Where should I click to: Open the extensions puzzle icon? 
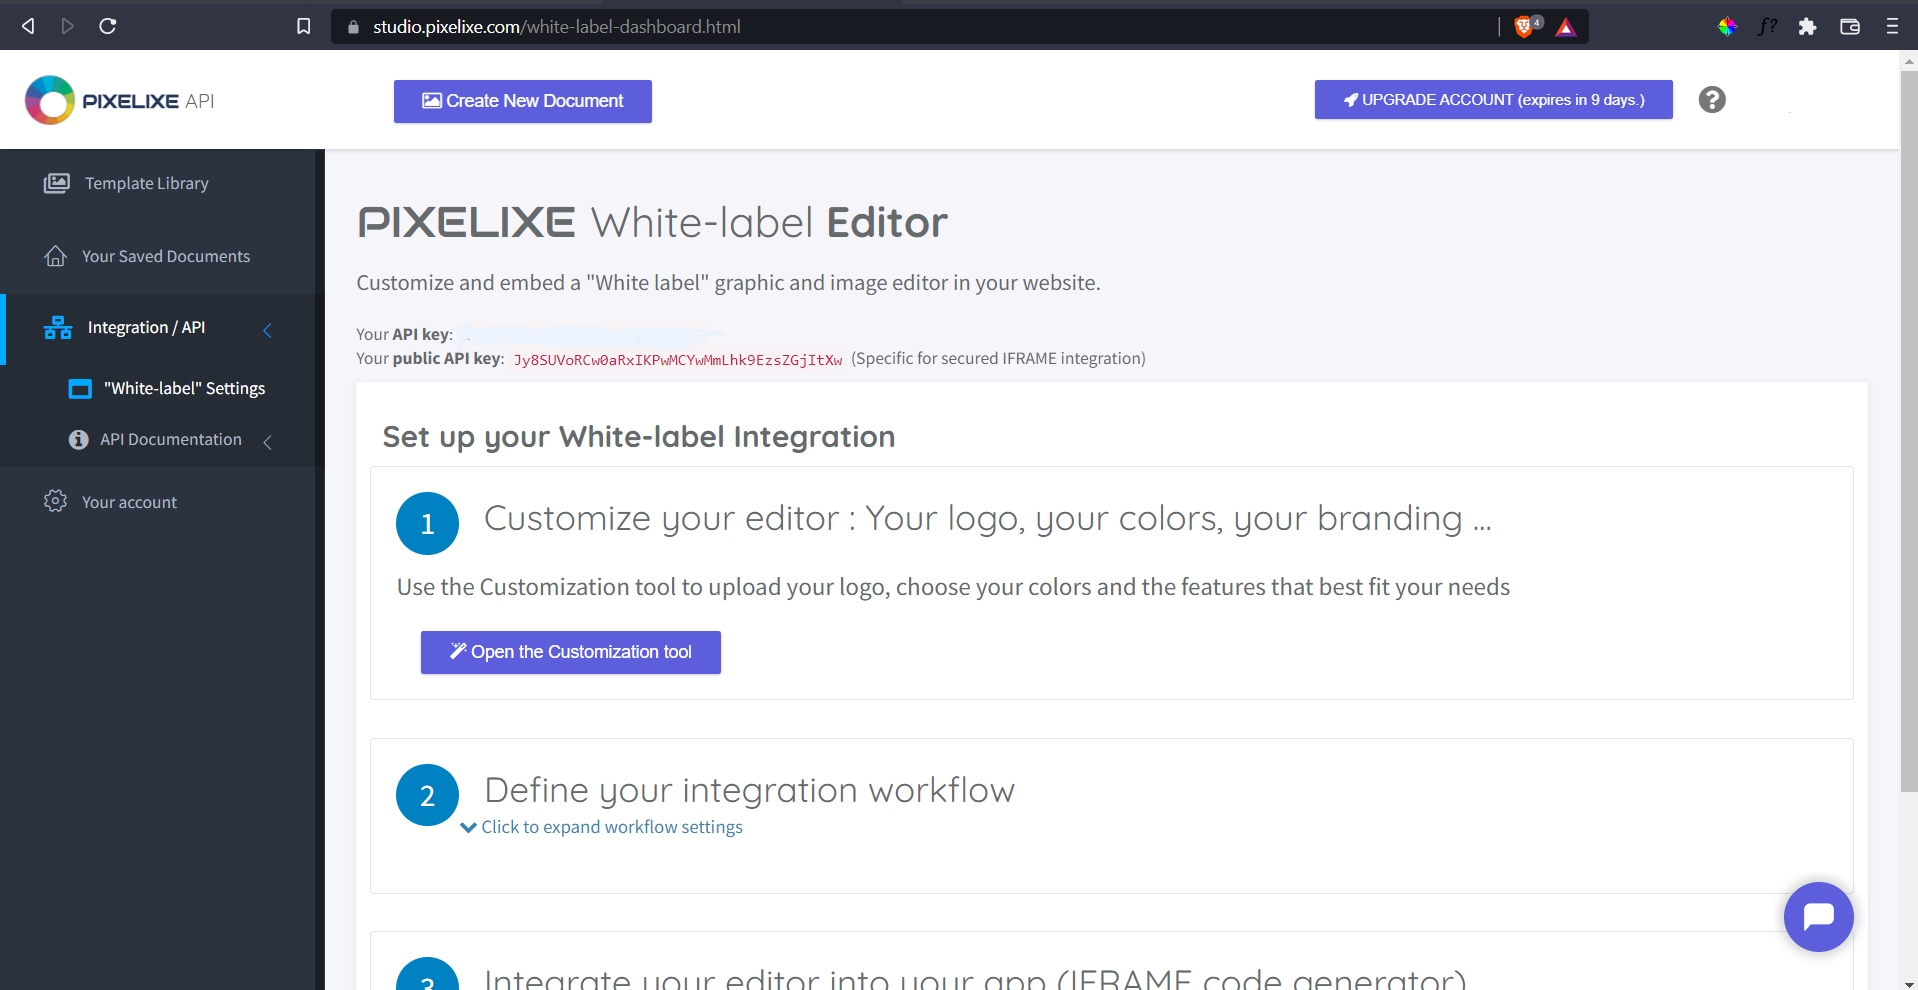(x=1807, y=27)
